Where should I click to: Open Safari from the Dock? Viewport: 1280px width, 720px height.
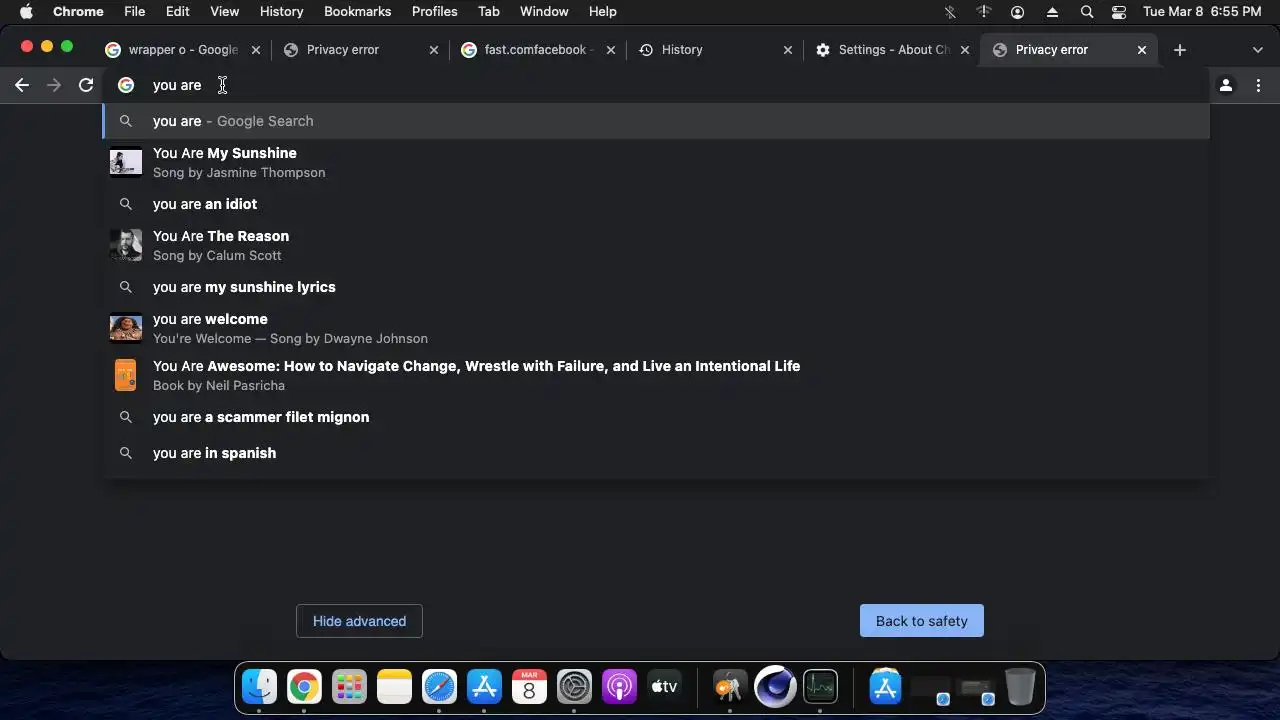pos(439,687)
